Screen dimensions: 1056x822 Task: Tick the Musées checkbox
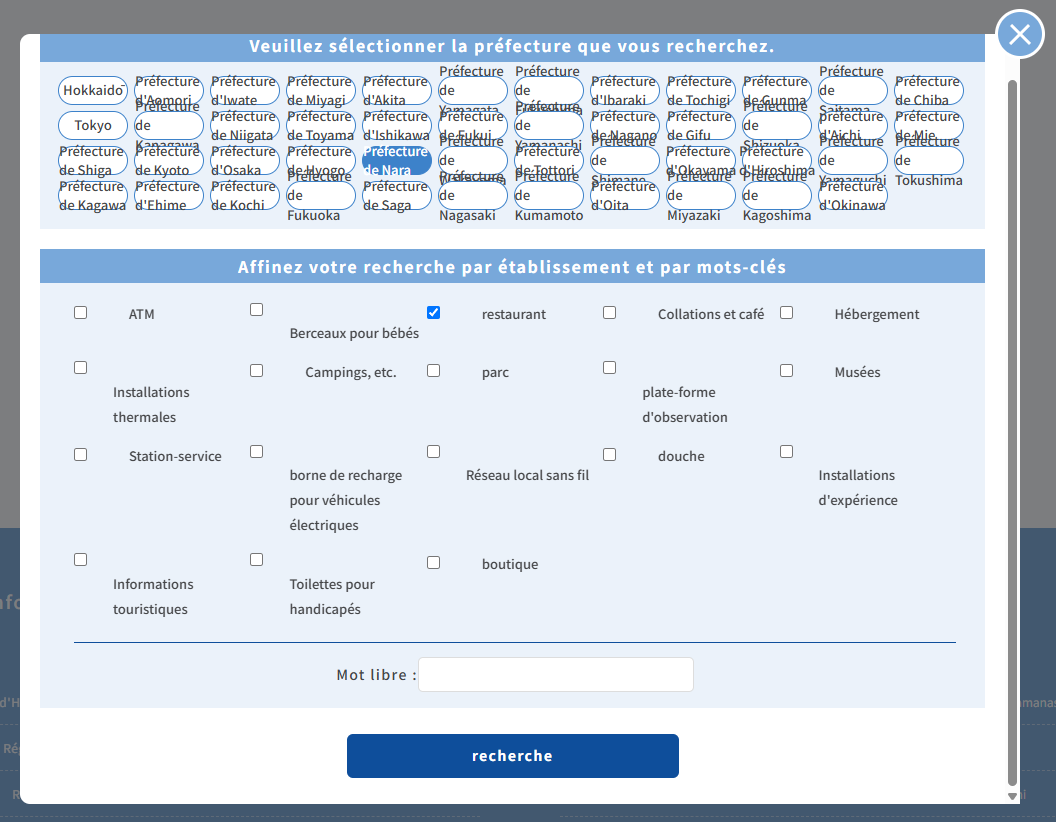[786, 371]
